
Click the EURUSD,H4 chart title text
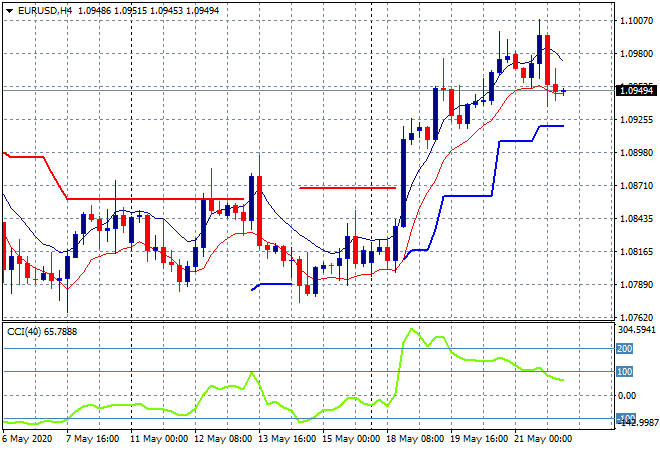[45, 11]
